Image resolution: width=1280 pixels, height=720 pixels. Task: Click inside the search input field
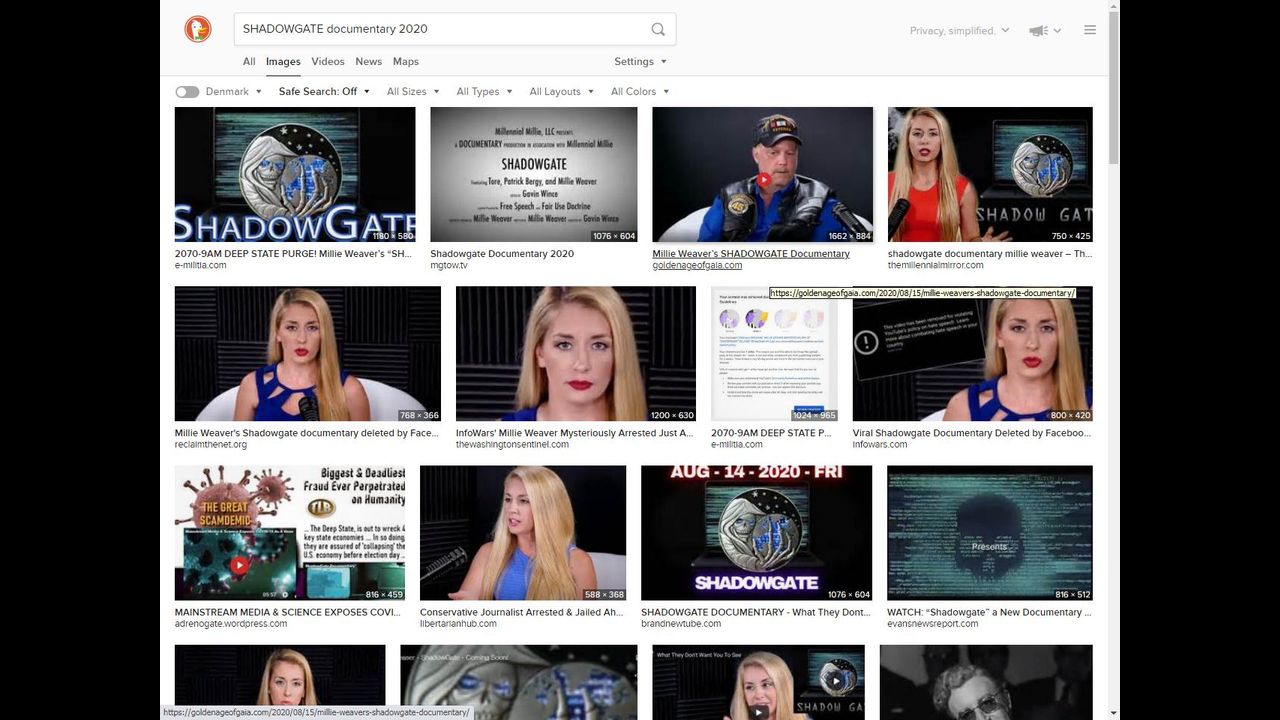(440, 30)
